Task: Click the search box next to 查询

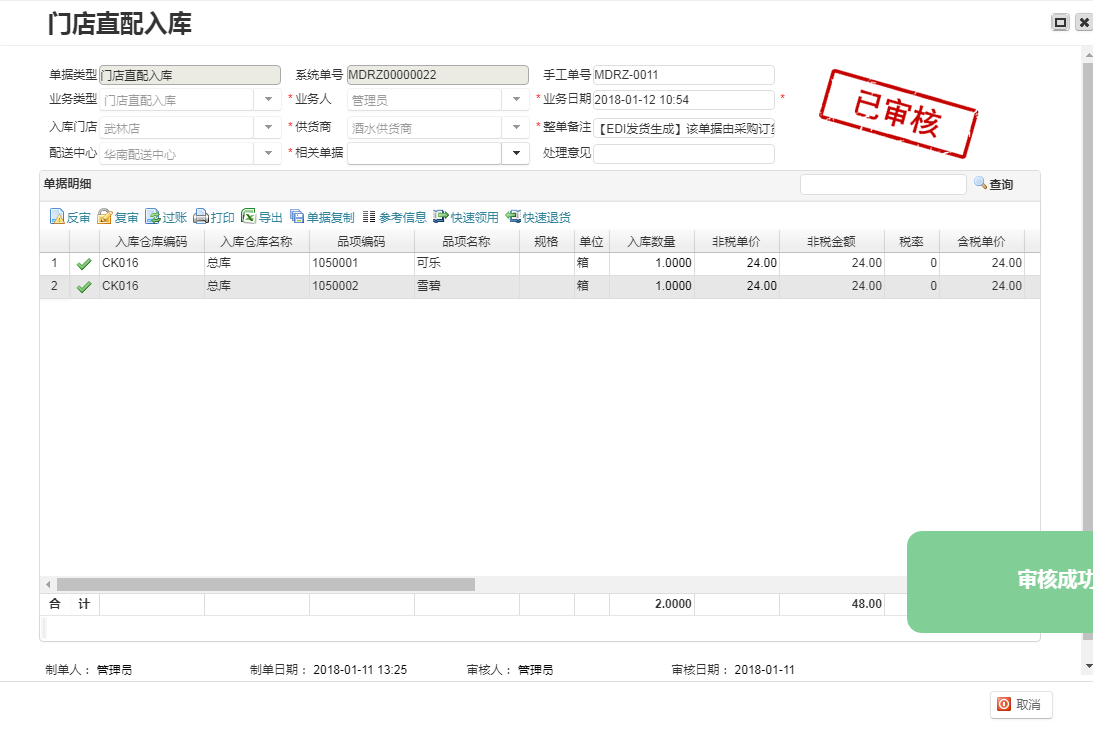Action: (883, 184)
